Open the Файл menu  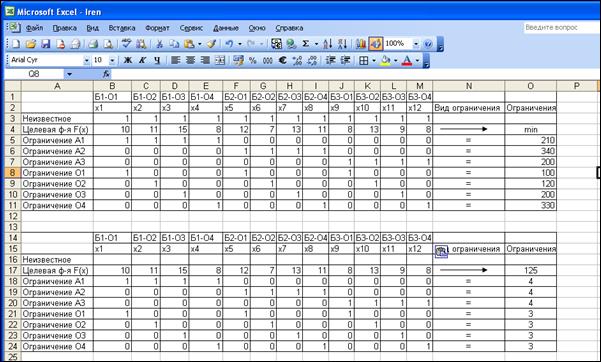pos(34,28)
